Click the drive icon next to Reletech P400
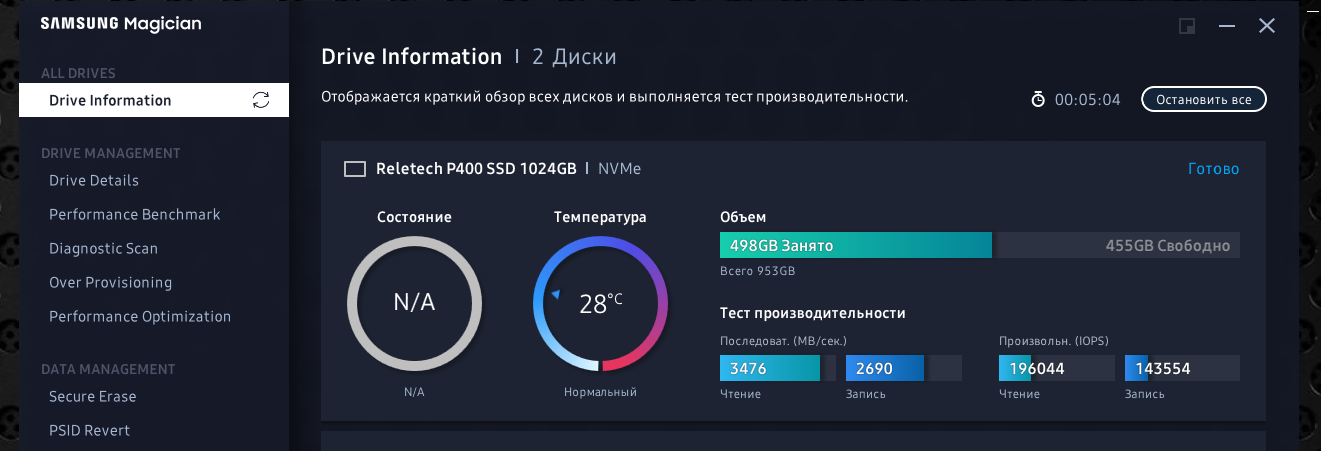1321x451 pixels. (355, 169)
